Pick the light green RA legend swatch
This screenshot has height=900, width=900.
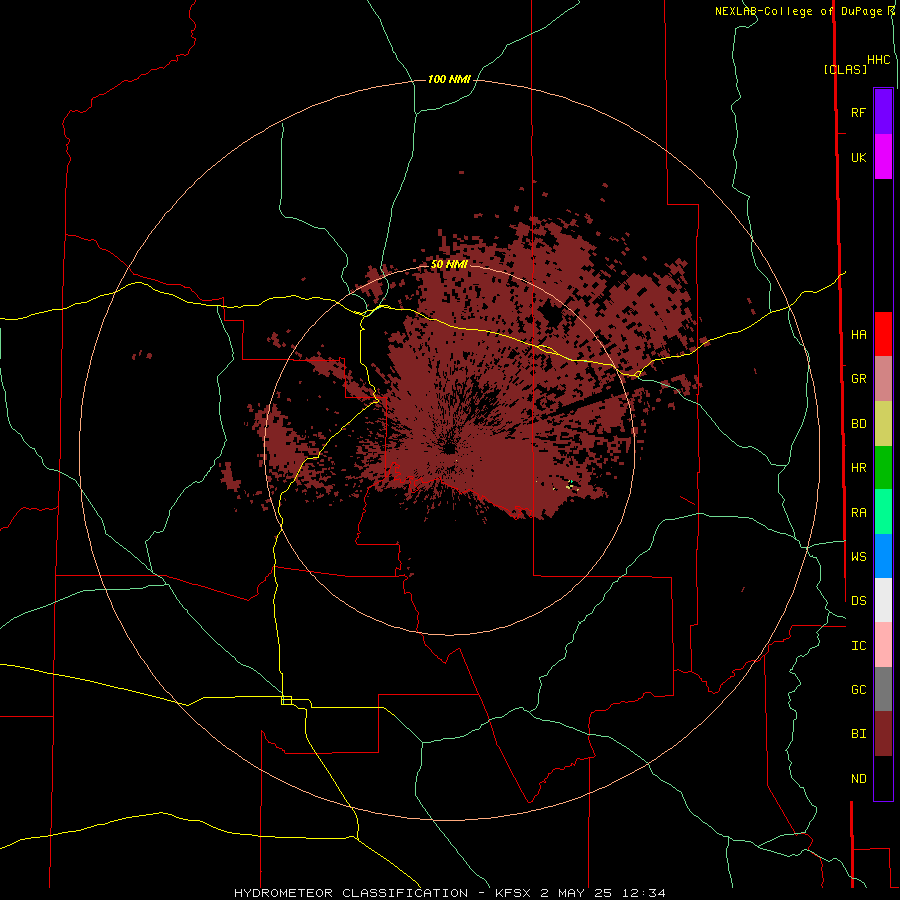pos(883,512)
